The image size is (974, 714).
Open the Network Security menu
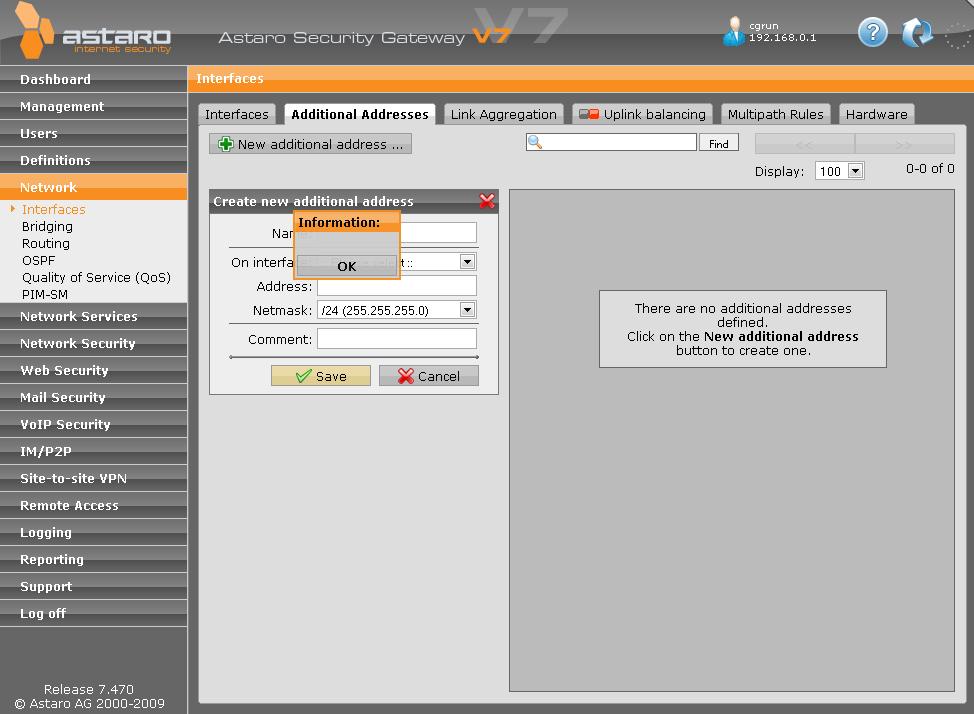pos(93,343)
